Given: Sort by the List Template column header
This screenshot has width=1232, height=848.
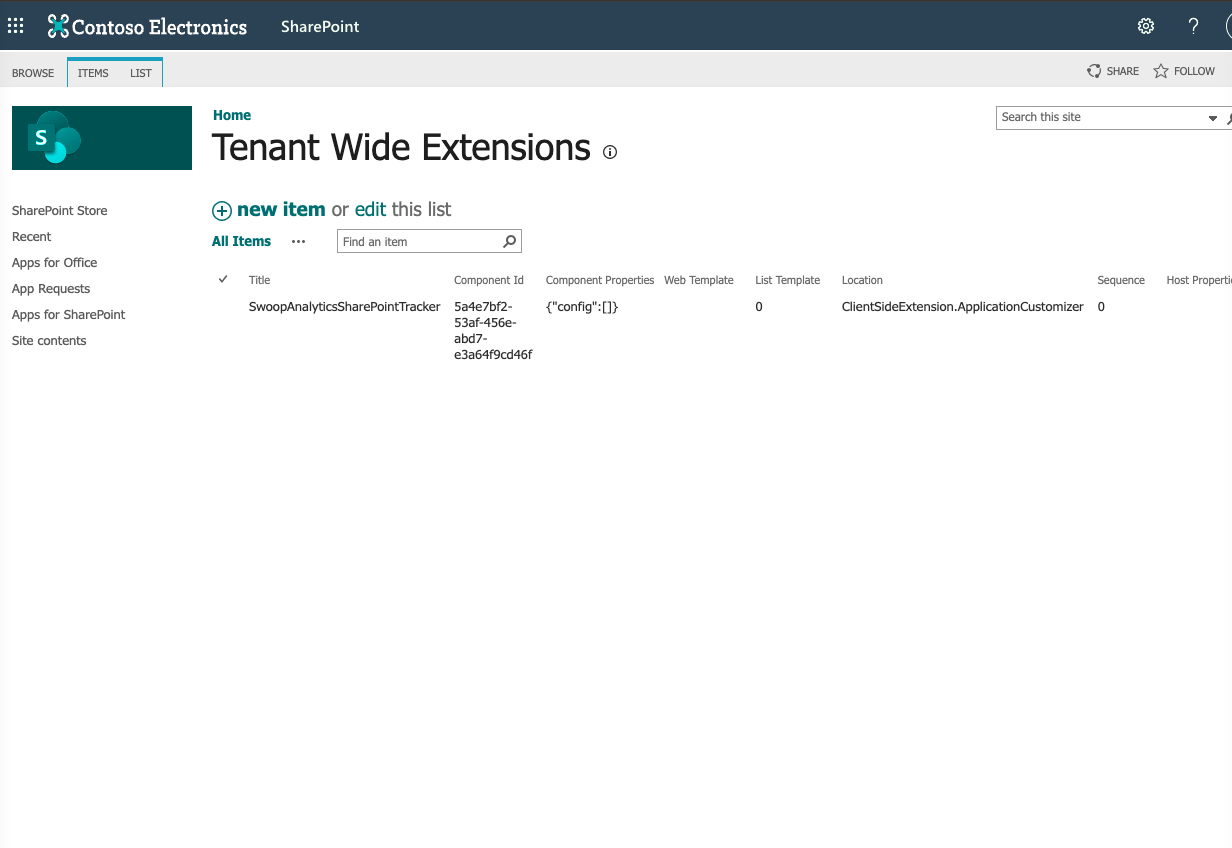Looking at the screenshot, I should click(788, 280).
